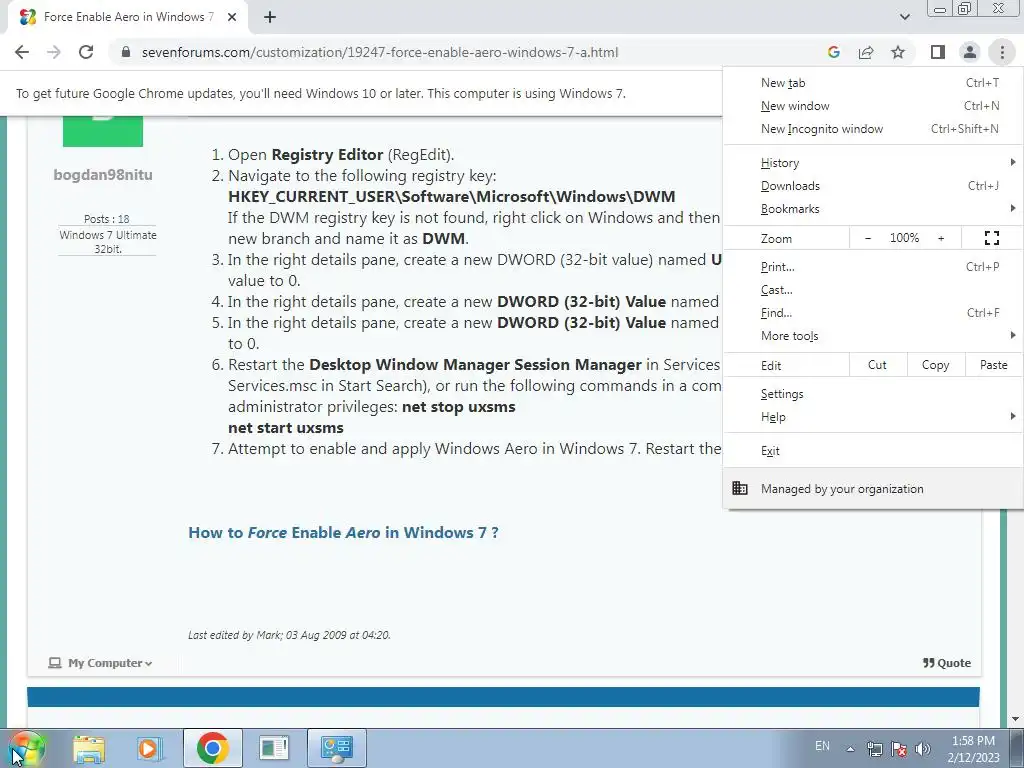Select Cast... in the menu

coord(873,289)
